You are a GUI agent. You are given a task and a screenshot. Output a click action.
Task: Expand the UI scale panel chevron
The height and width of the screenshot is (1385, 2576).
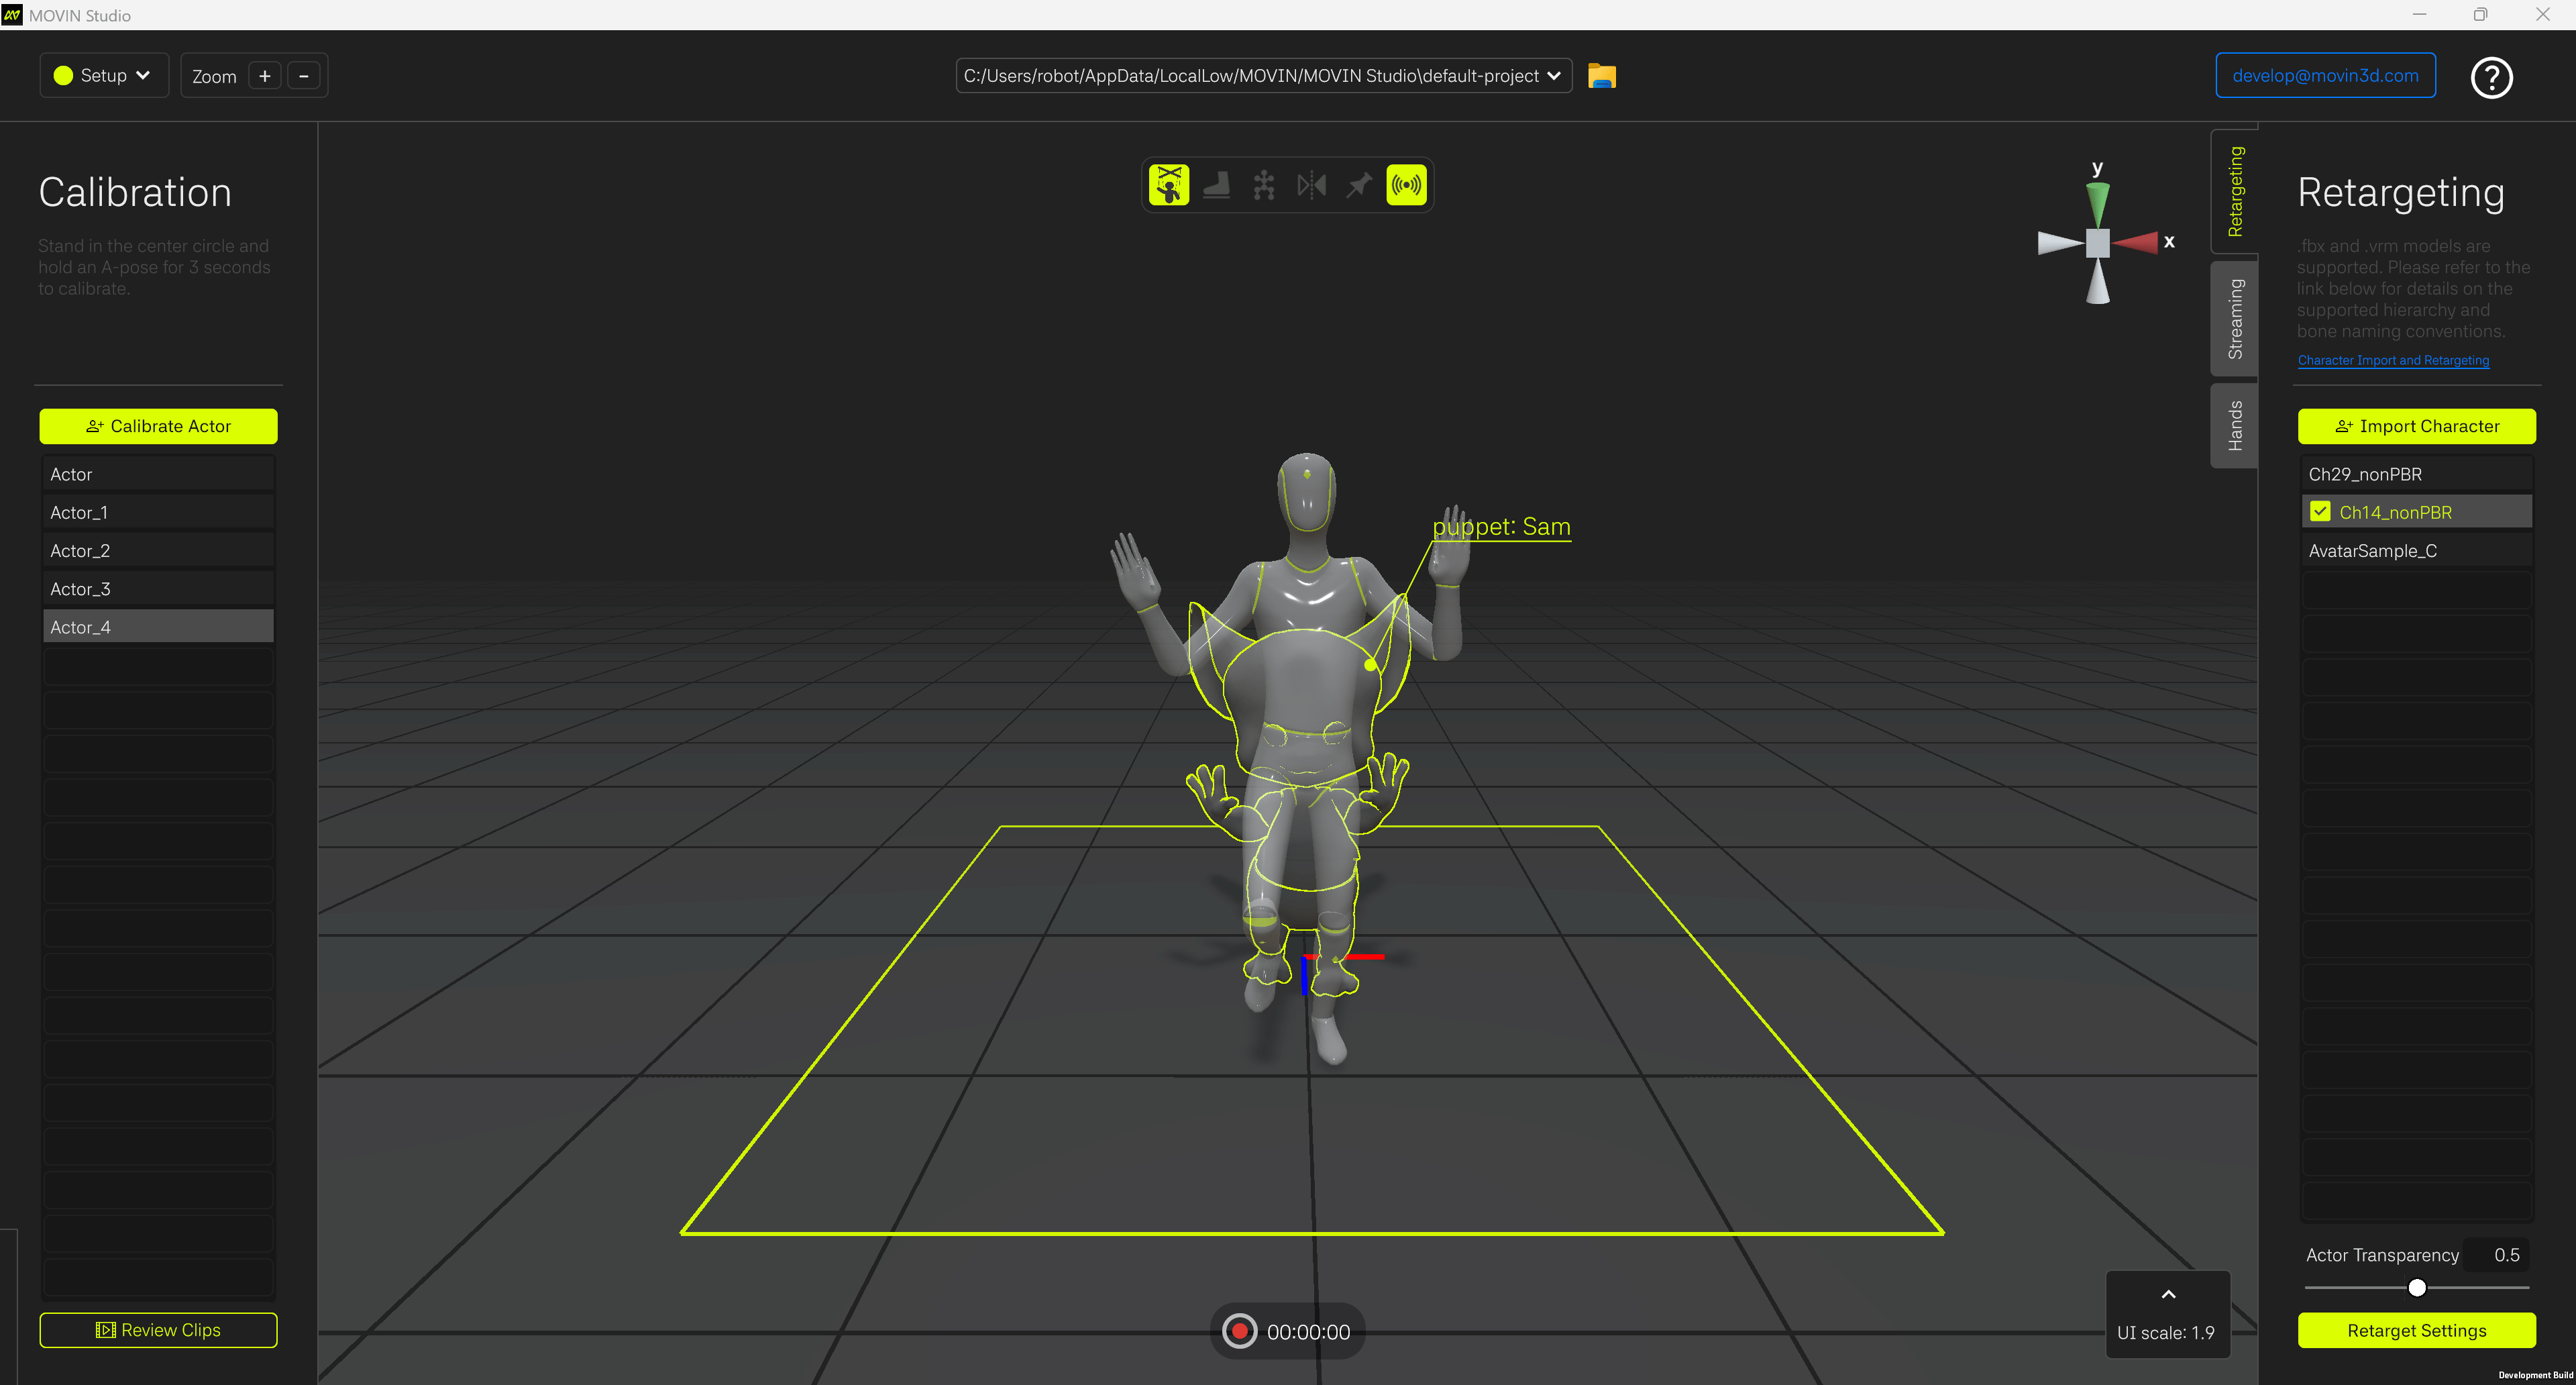click(x=2168, y=1294)
